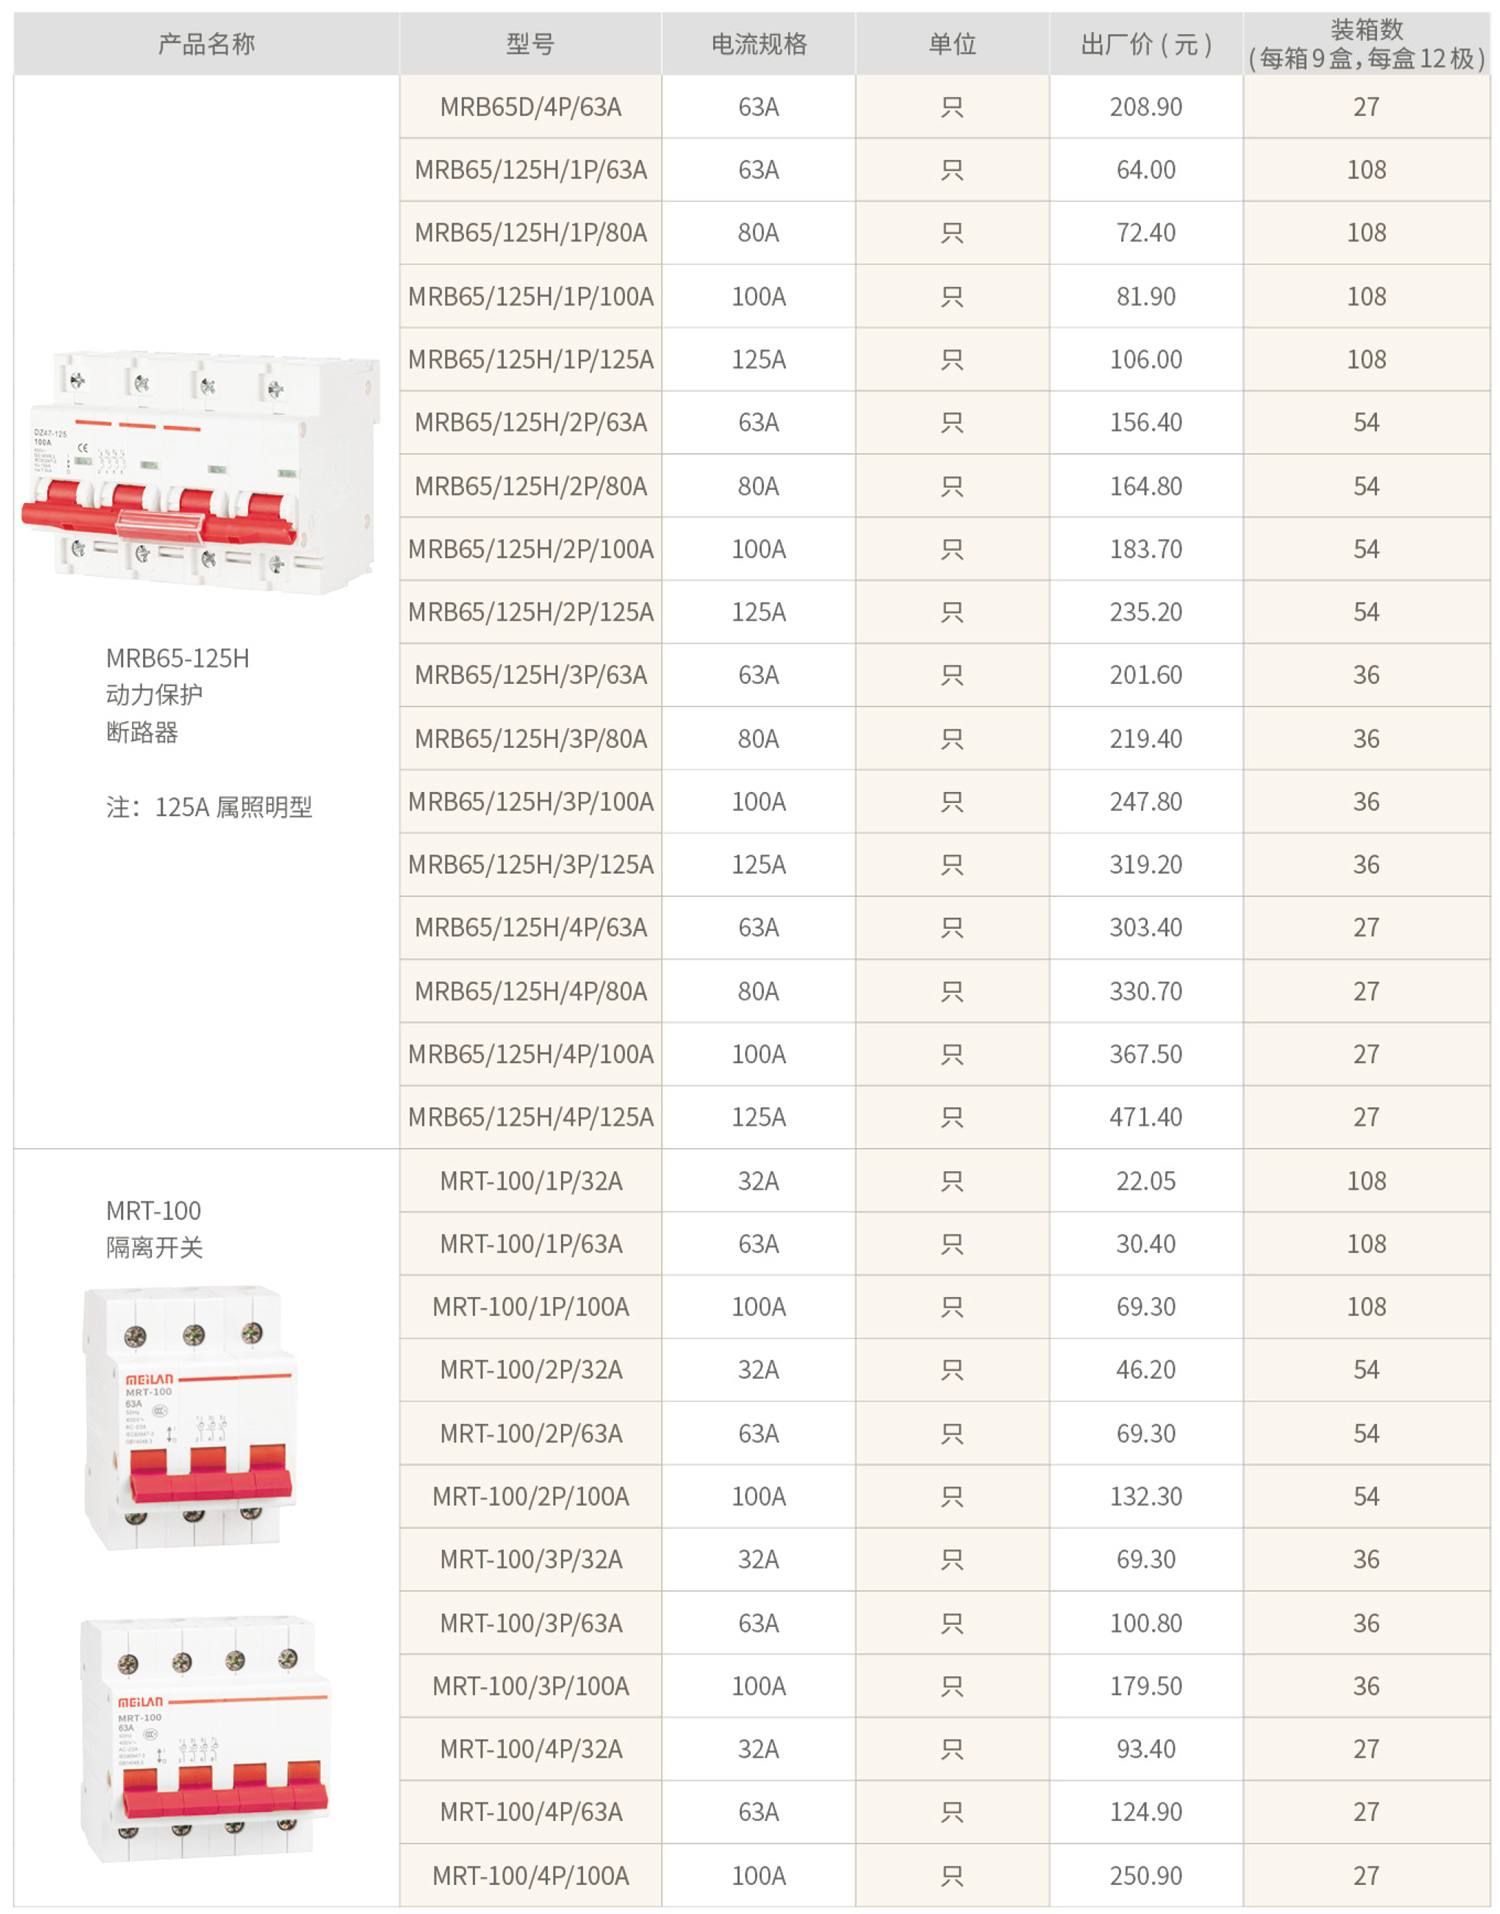Click model cell MRB65/125H/1P/125A
Screen dimensions: 1500x1914
coord(530,360)
